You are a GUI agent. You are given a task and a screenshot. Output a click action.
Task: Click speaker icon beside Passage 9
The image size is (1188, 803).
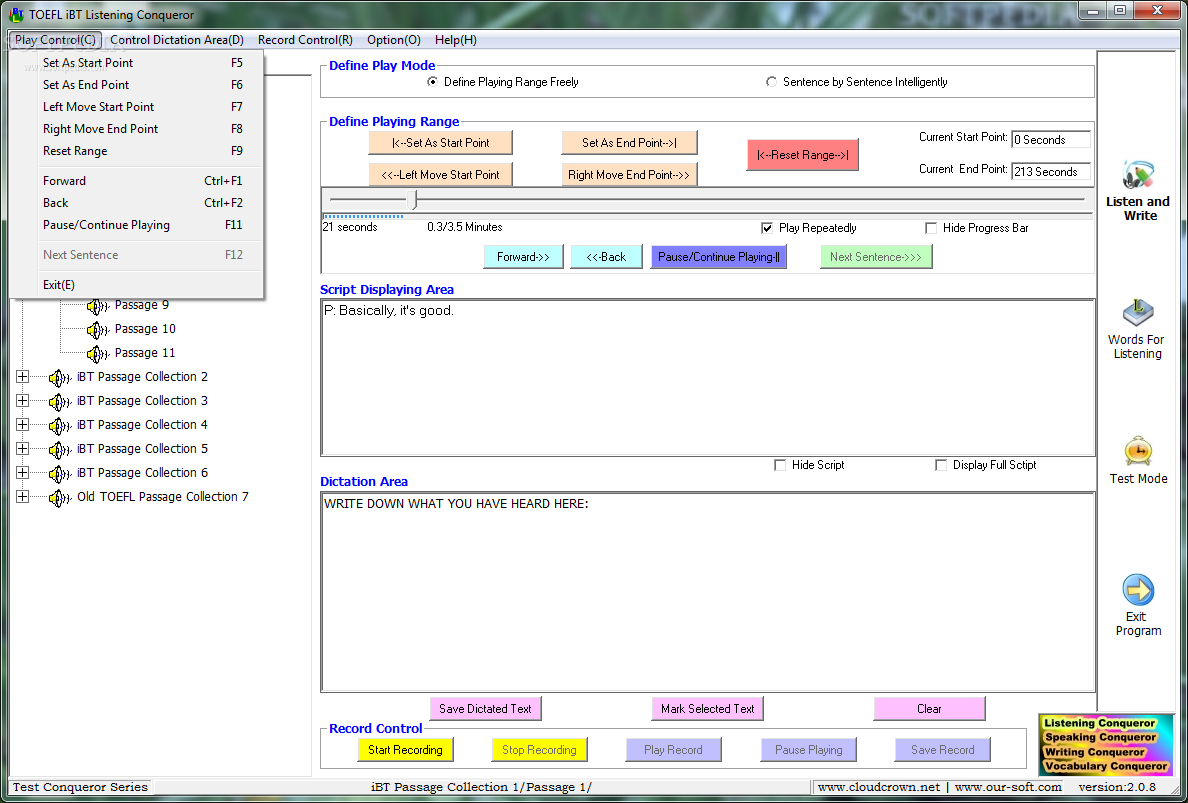point(98,306)
